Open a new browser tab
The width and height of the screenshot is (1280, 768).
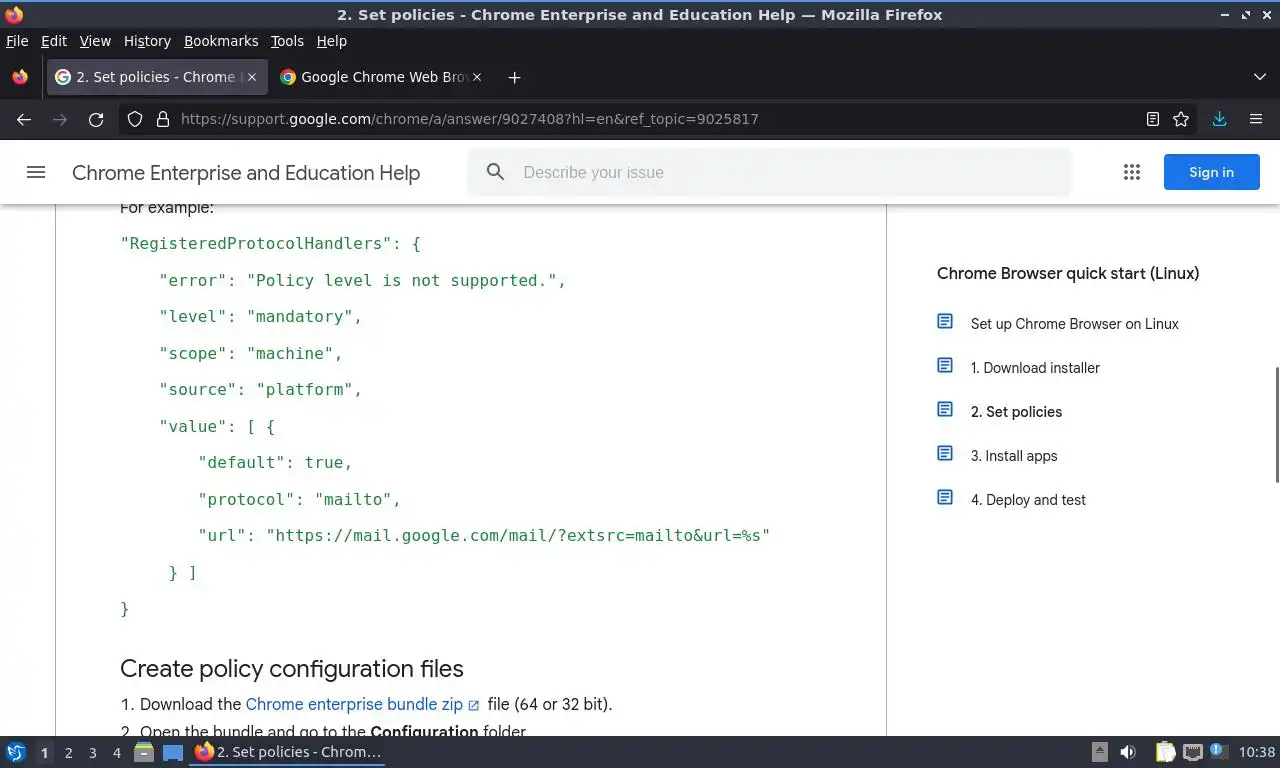pyautogui.click(x=514, y=77)
